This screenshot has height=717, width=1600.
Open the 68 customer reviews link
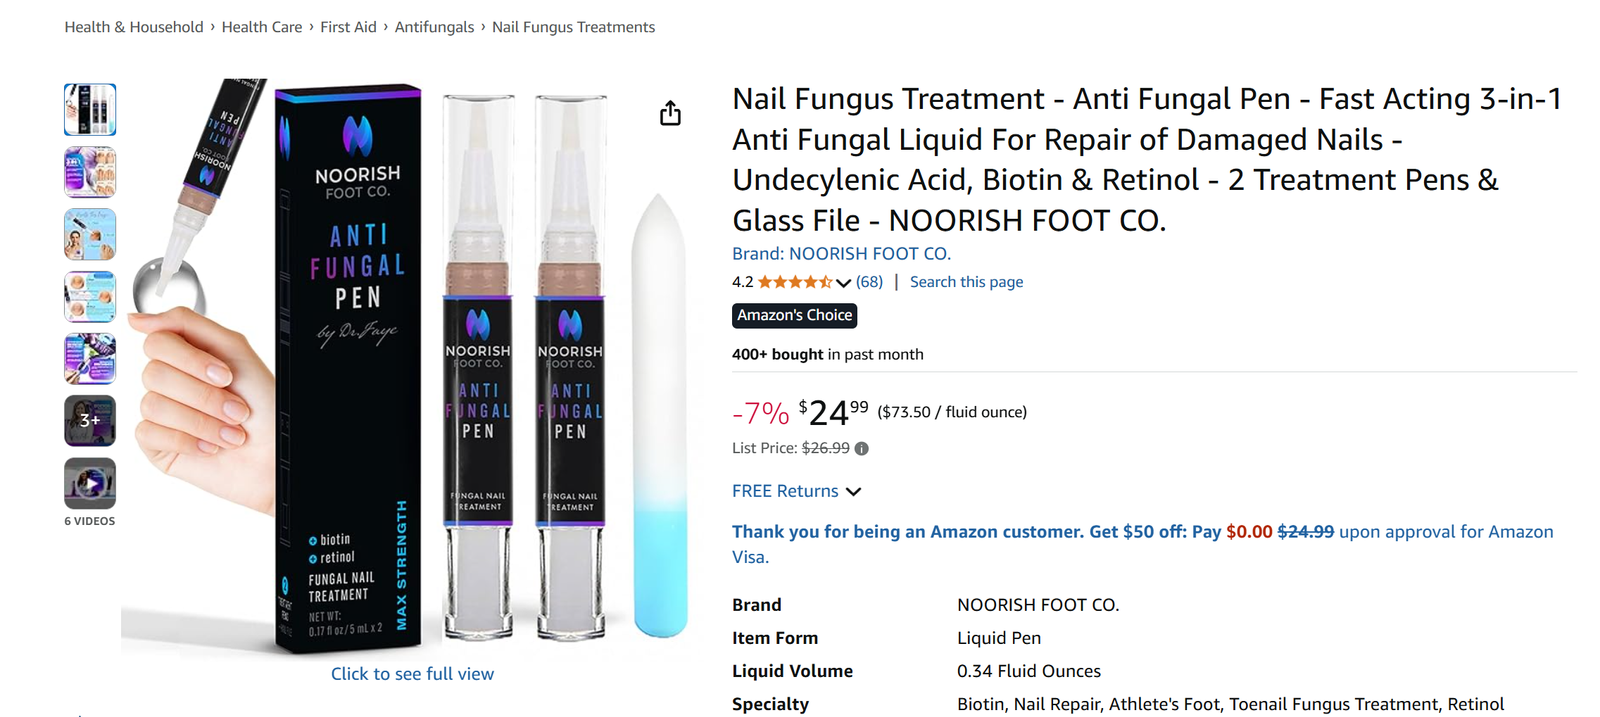(869, 282)
